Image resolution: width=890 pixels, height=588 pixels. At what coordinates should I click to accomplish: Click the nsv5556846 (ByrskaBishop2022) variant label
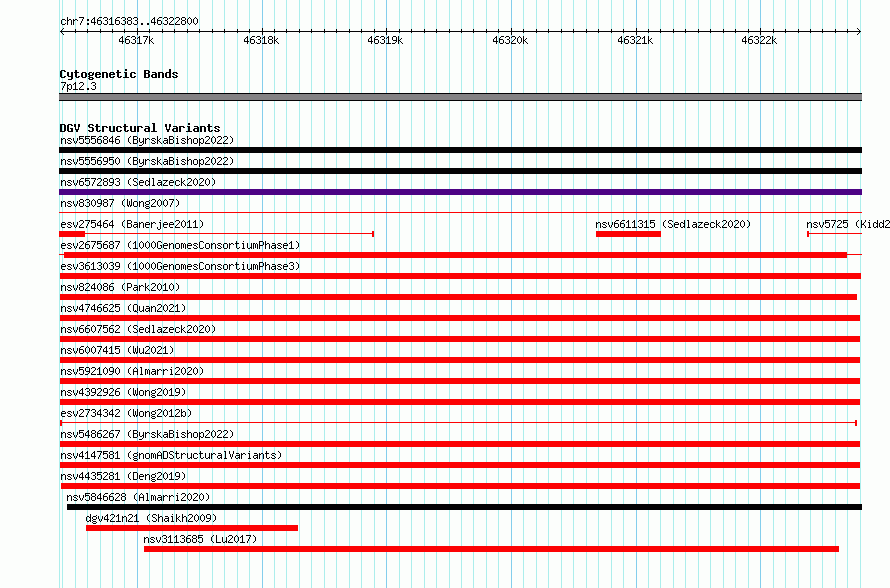click(x=147, y=140)
